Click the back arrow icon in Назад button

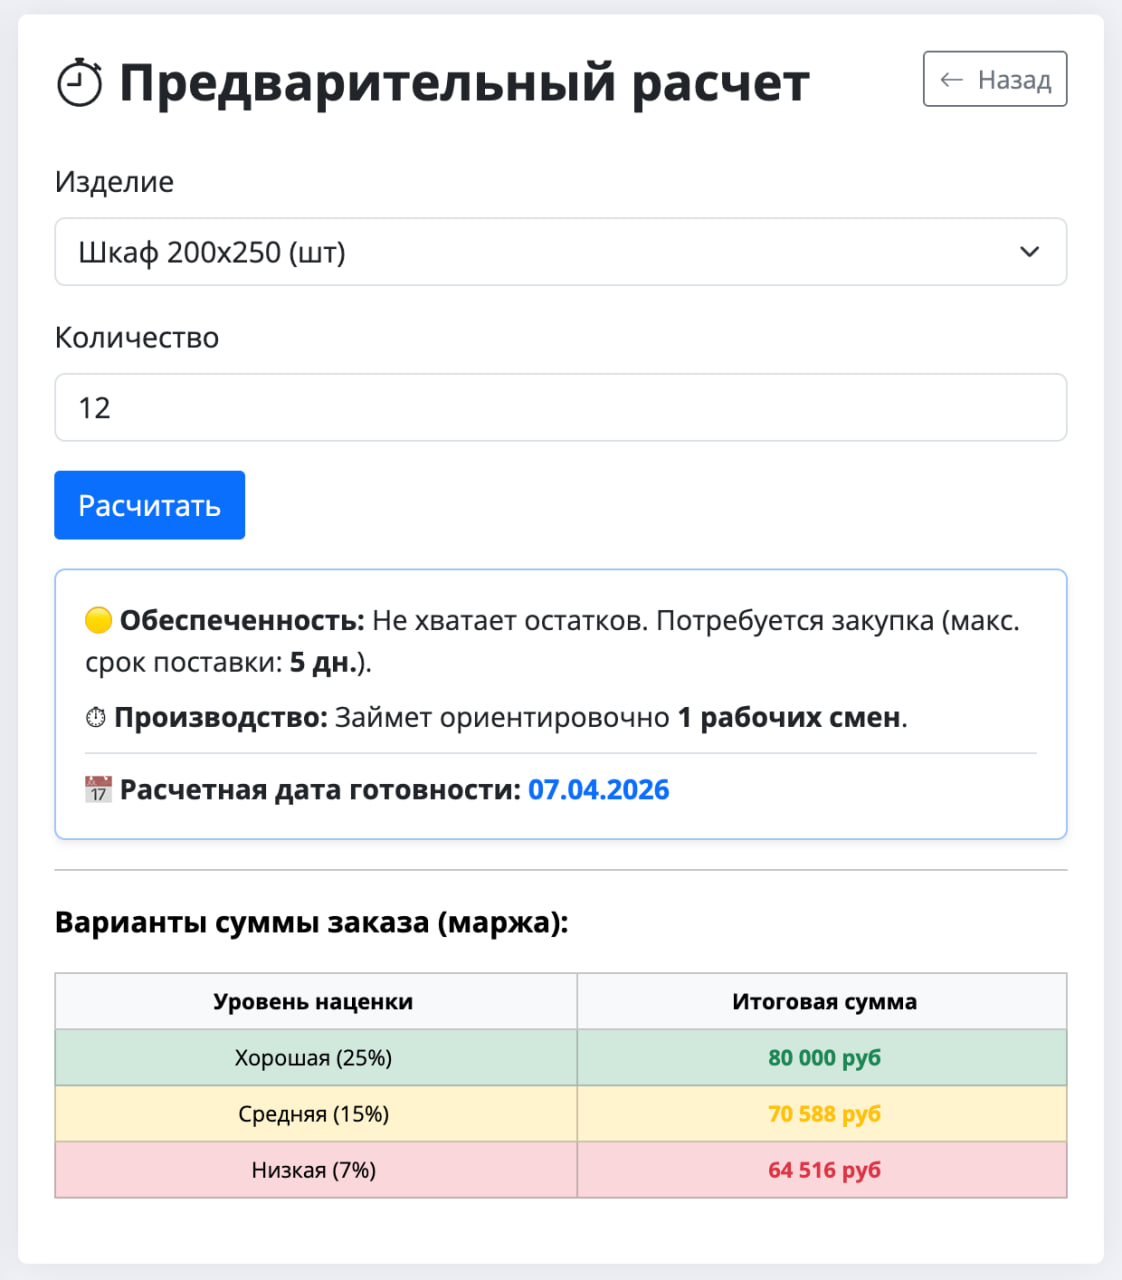[951, 78]
